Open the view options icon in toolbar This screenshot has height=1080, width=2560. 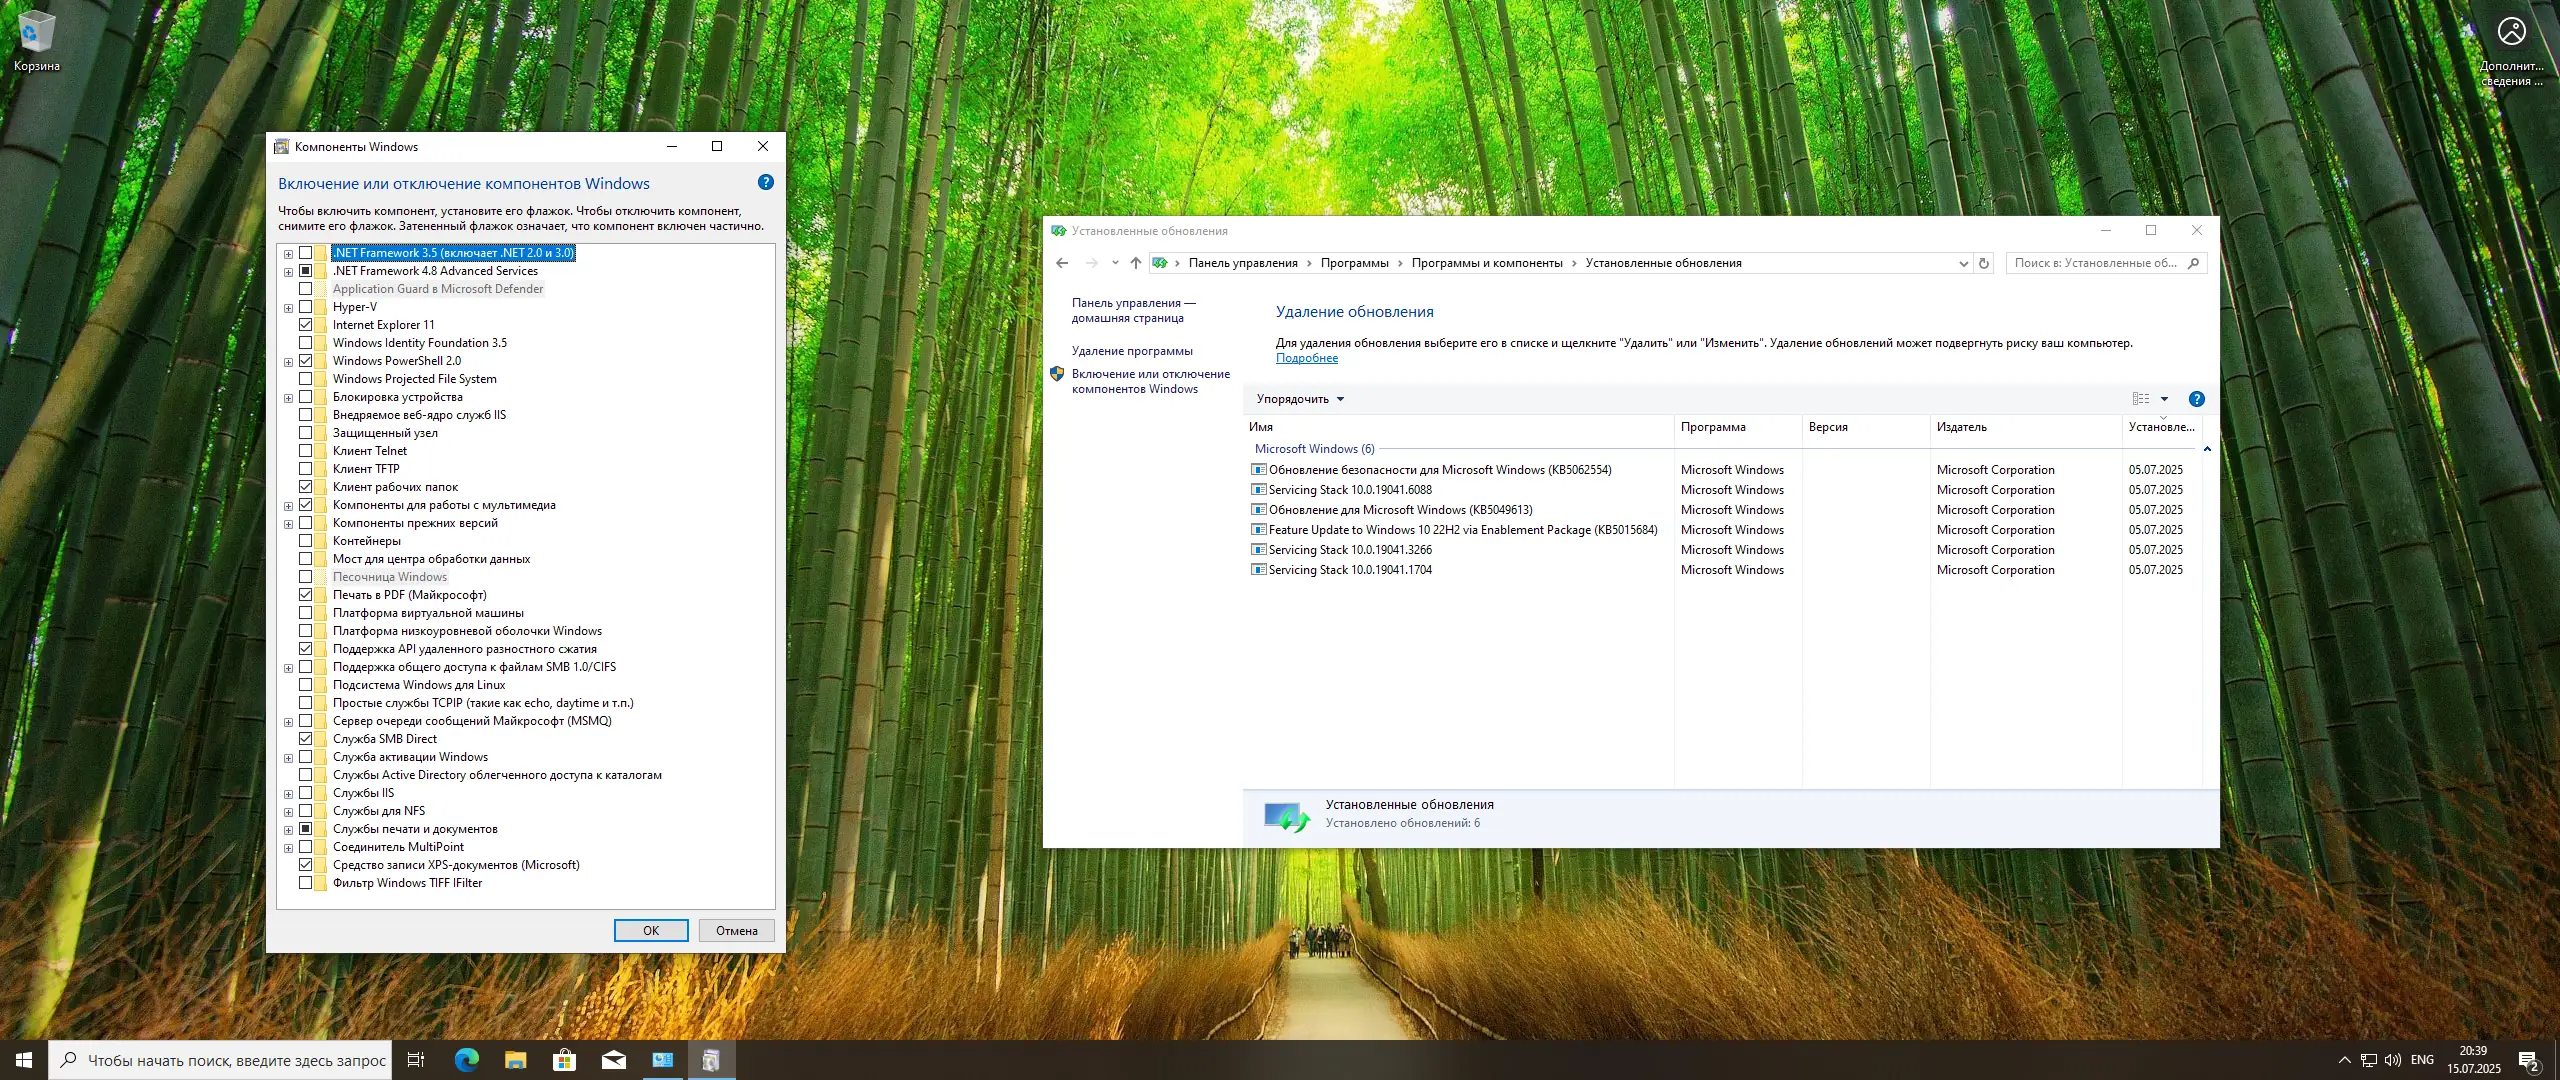2141,399
